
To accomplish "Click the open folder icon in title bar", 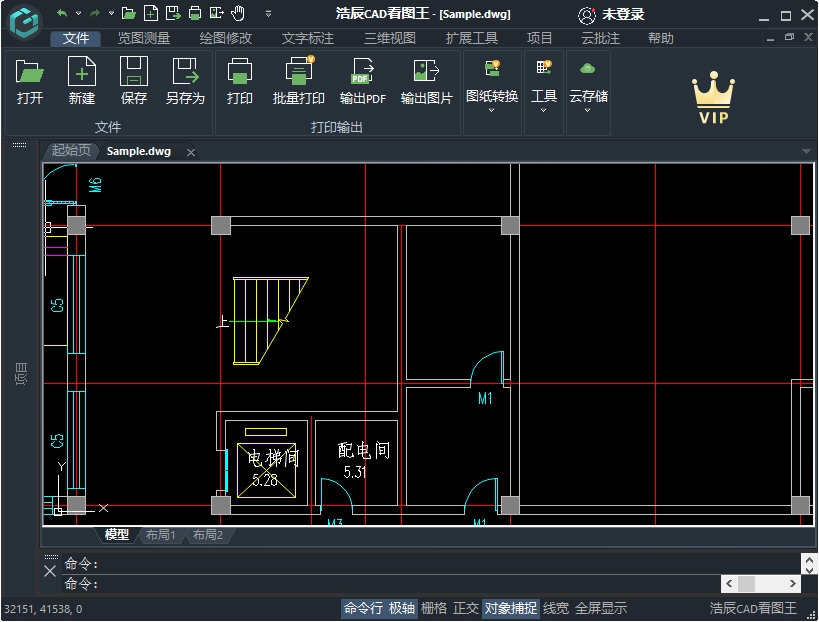I will pos(128,13).
